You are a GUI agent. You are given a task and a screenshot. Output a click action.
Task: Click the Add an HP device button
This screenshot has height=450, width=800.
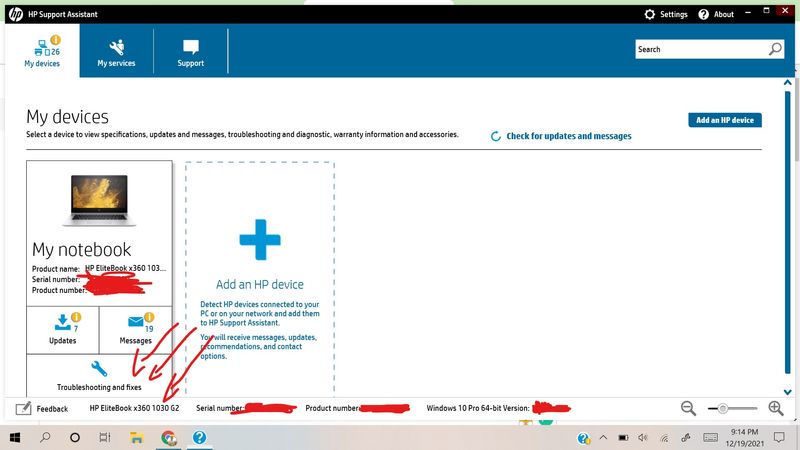[x=724, y=120]
